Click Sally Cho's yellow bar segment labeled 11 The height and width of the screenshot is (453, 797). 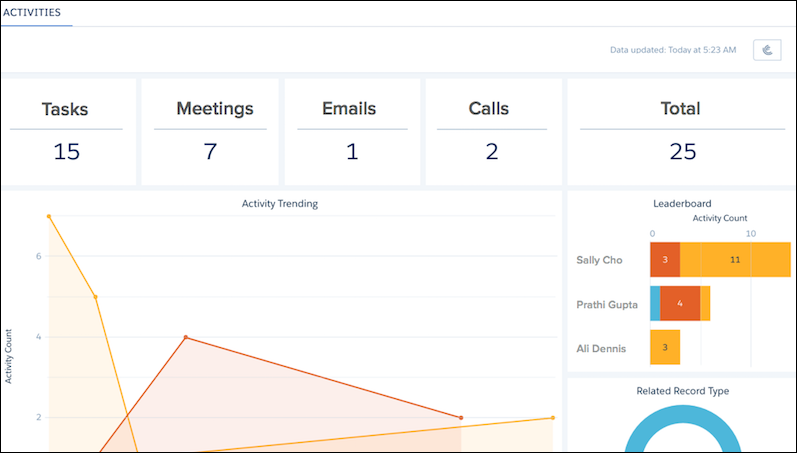pyautogui.click(x=735, y=260)
